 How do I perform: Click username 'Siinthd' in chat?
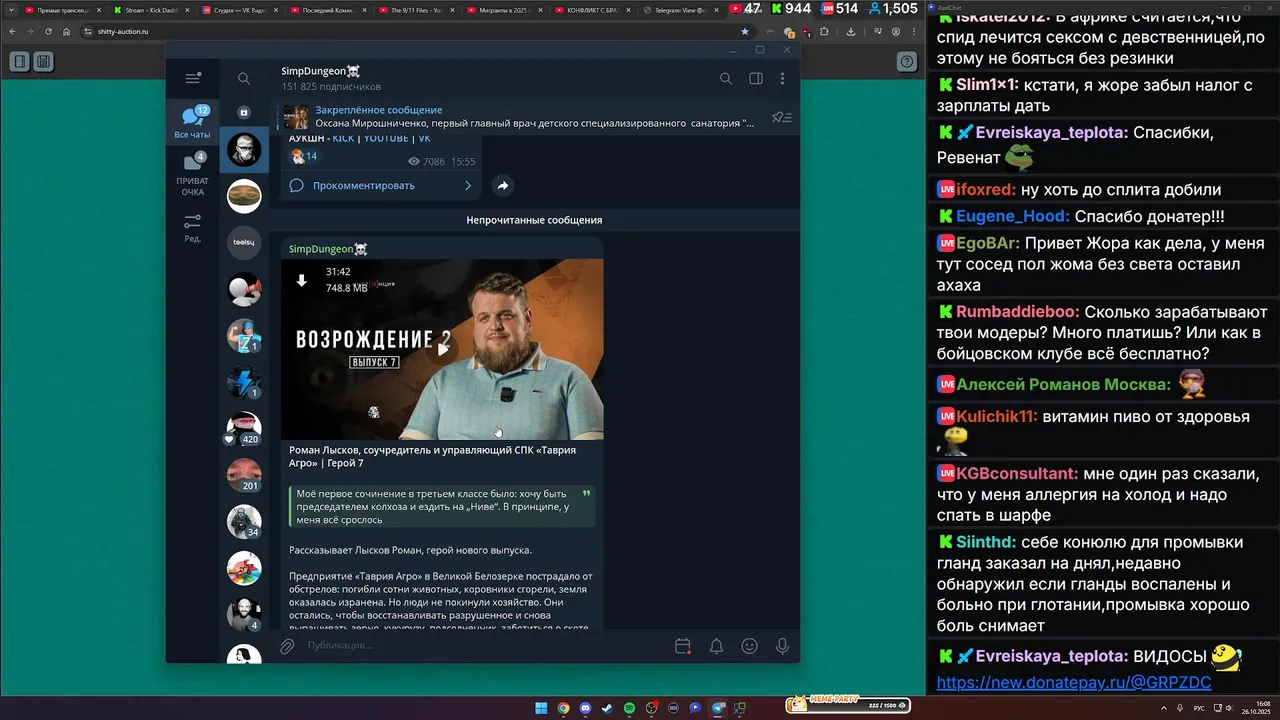tap(986, 542)
